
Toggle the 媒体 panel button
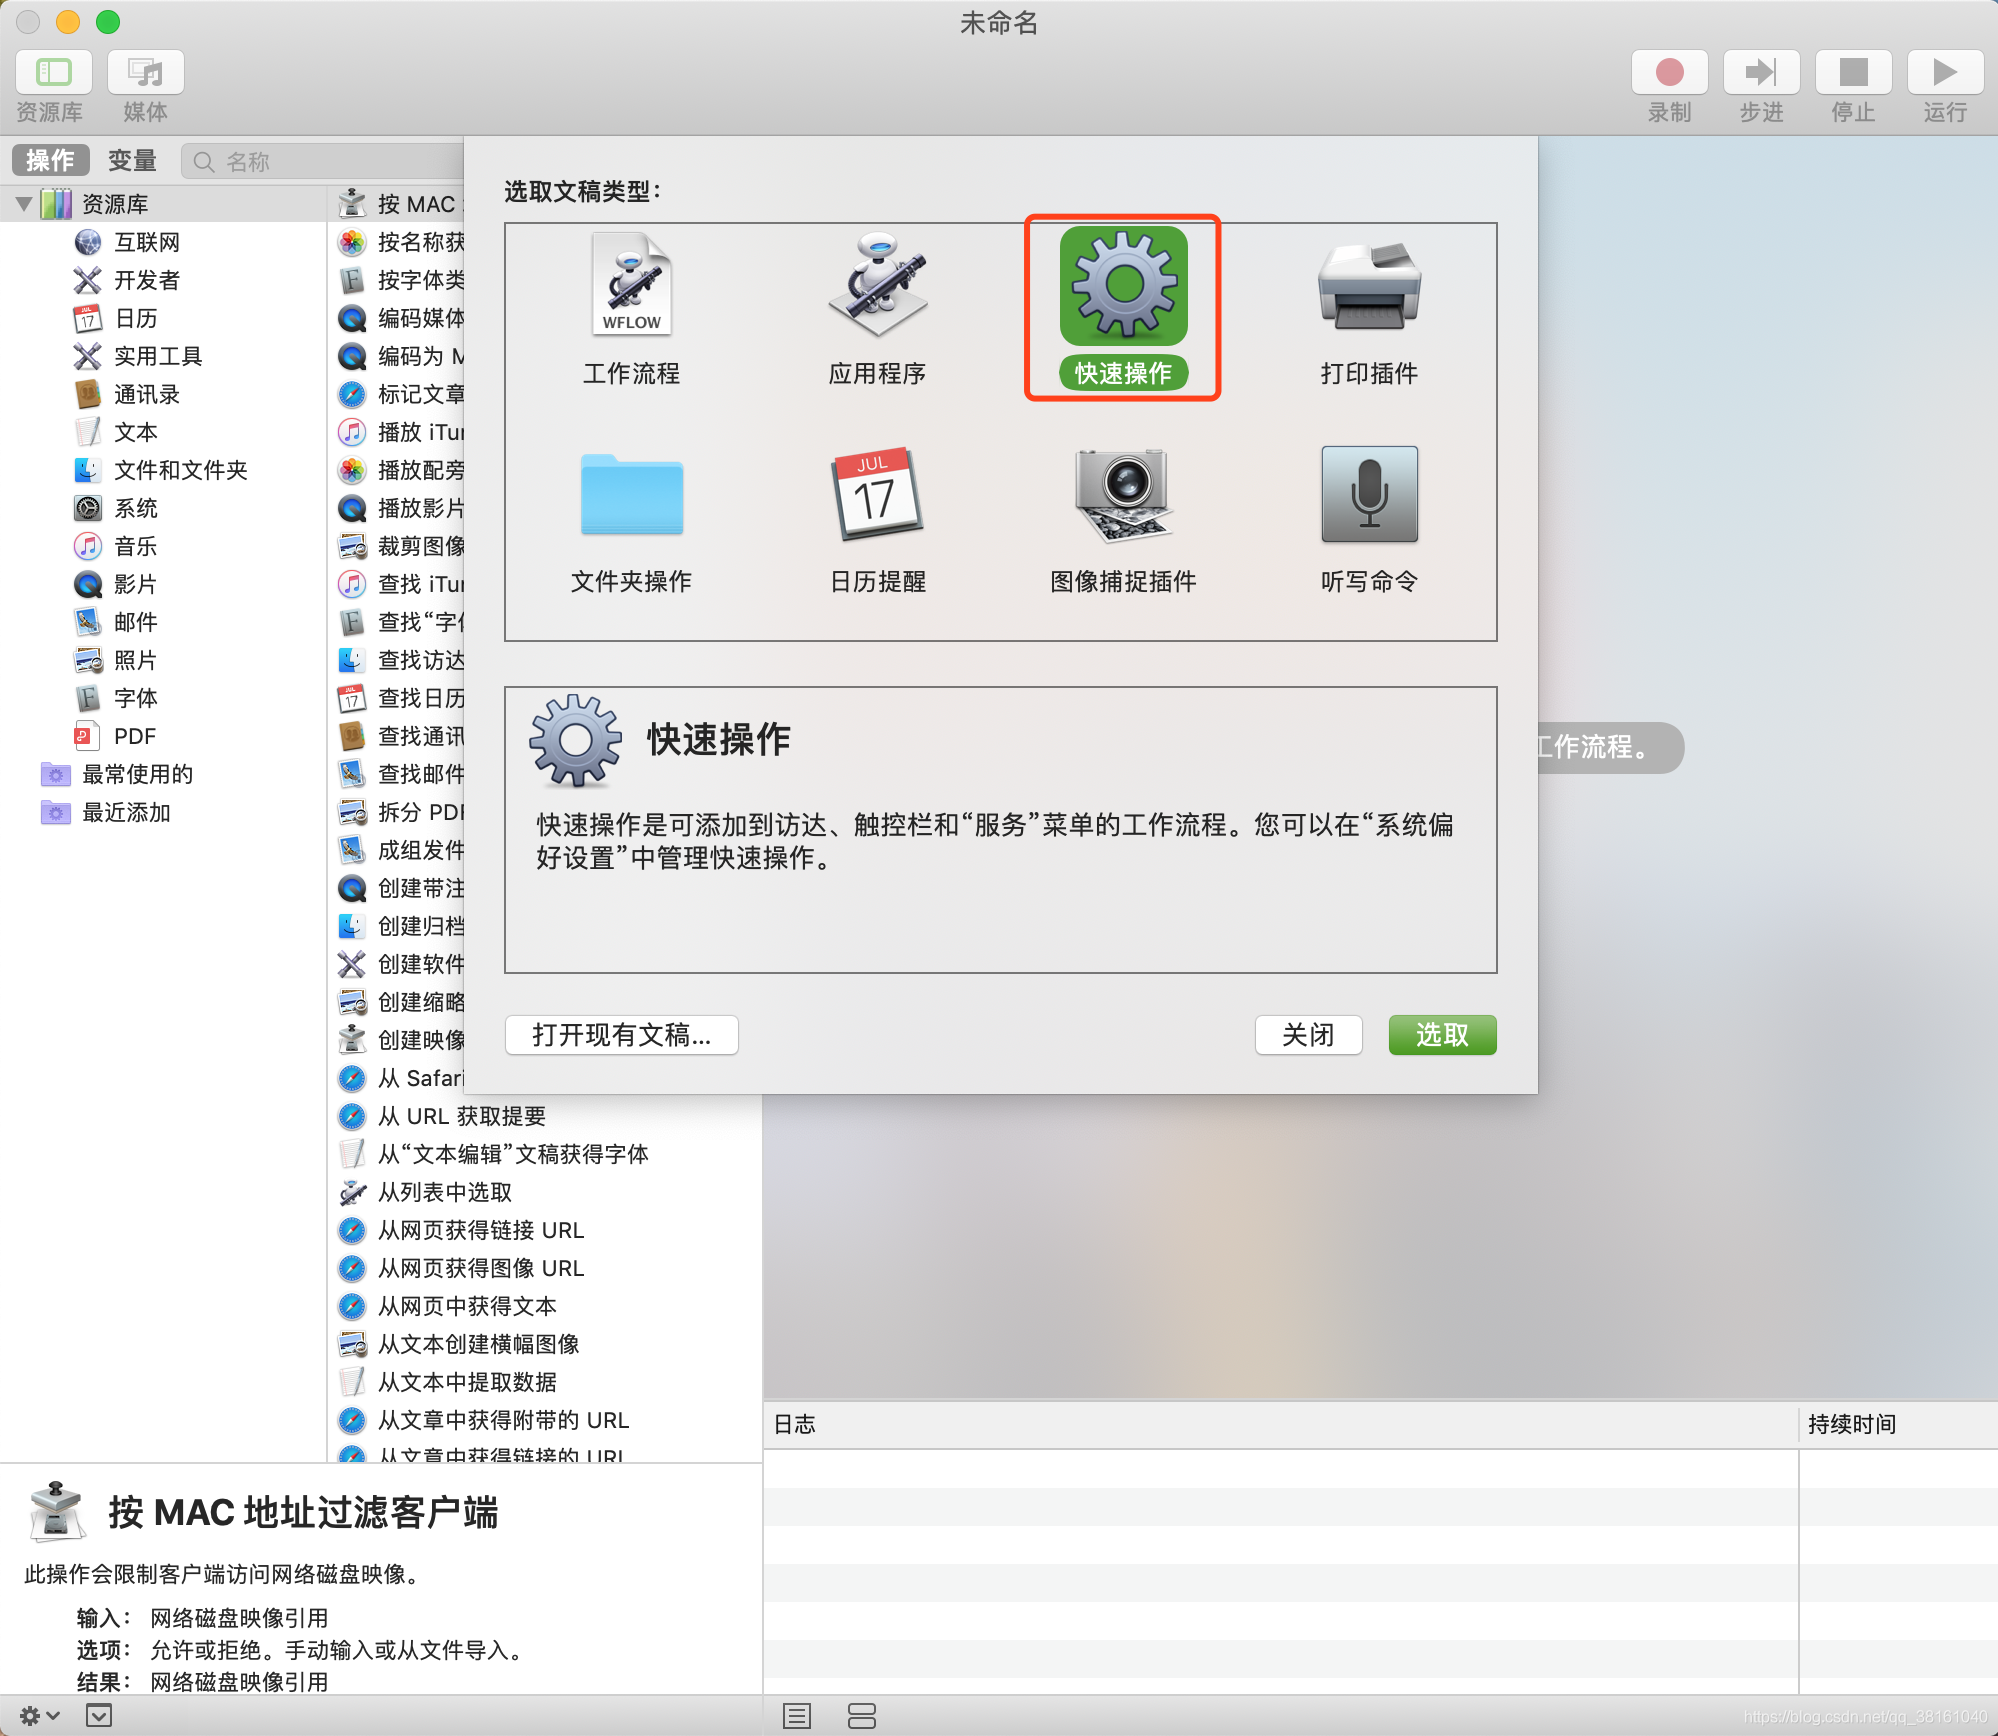[144, 71]
